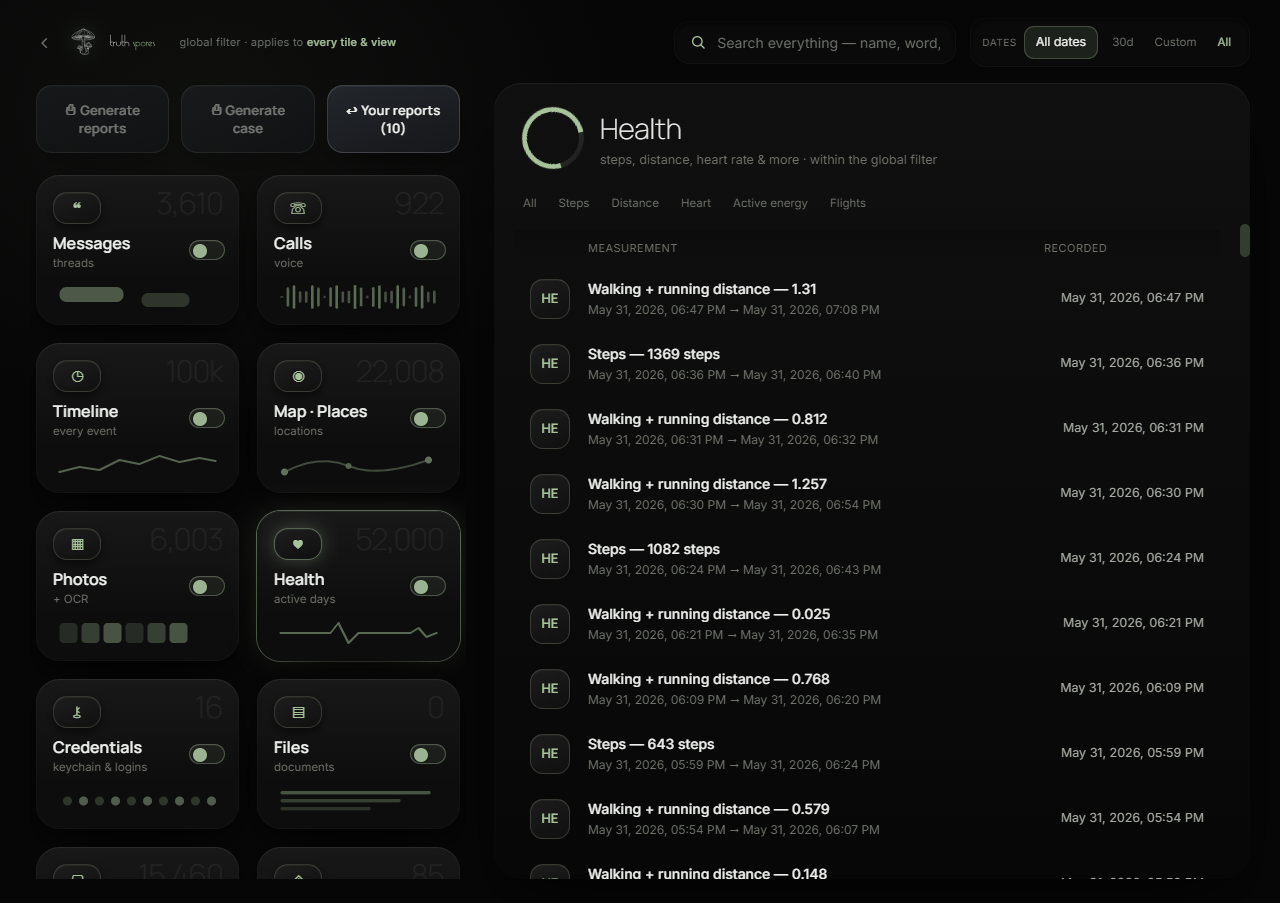Screen dimensions: 1280x903
Task: Toggle the Credentials switch
Action: click(207, 754)
